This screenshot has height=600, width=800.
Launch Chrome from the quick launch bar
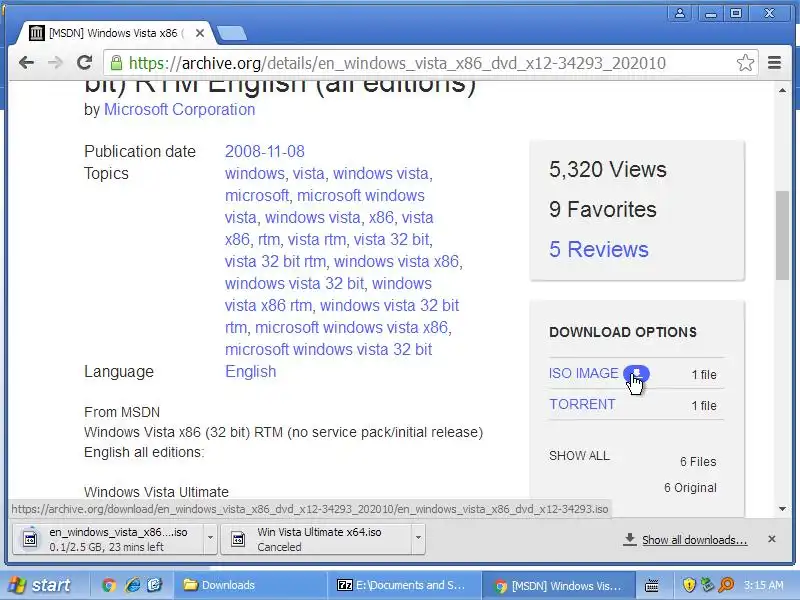[109, 585]
